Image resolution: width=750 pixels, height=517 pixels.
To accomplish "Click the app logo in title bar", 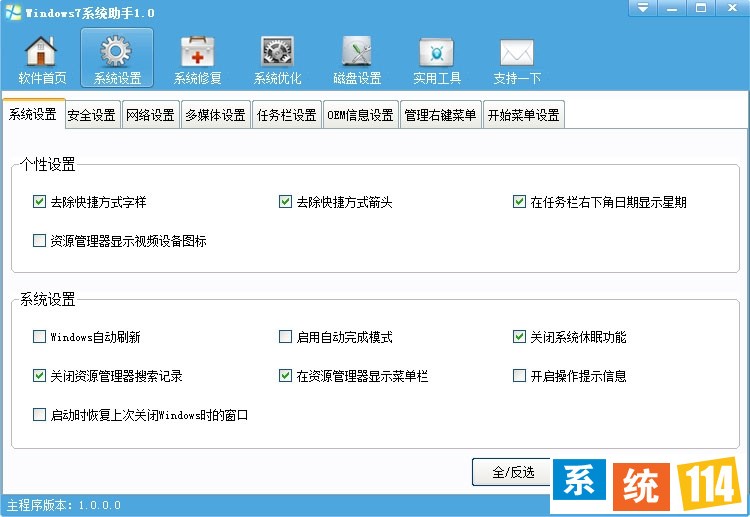I will pos(13,12).
